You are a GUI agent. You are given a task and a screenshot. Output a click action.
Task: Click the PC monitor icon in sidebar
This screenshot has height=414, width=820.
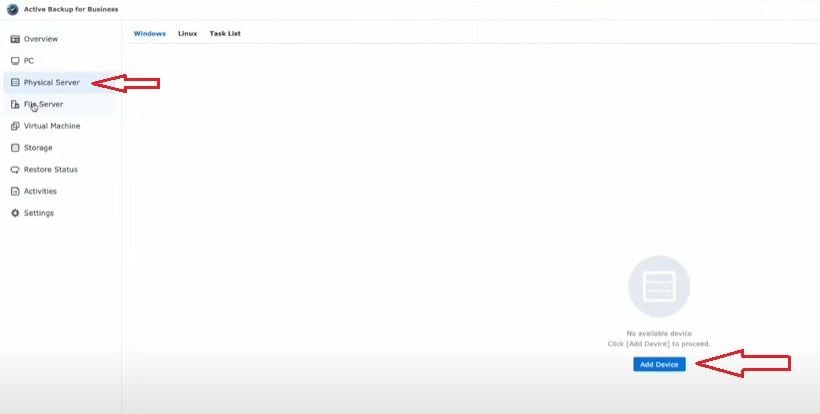15,61
